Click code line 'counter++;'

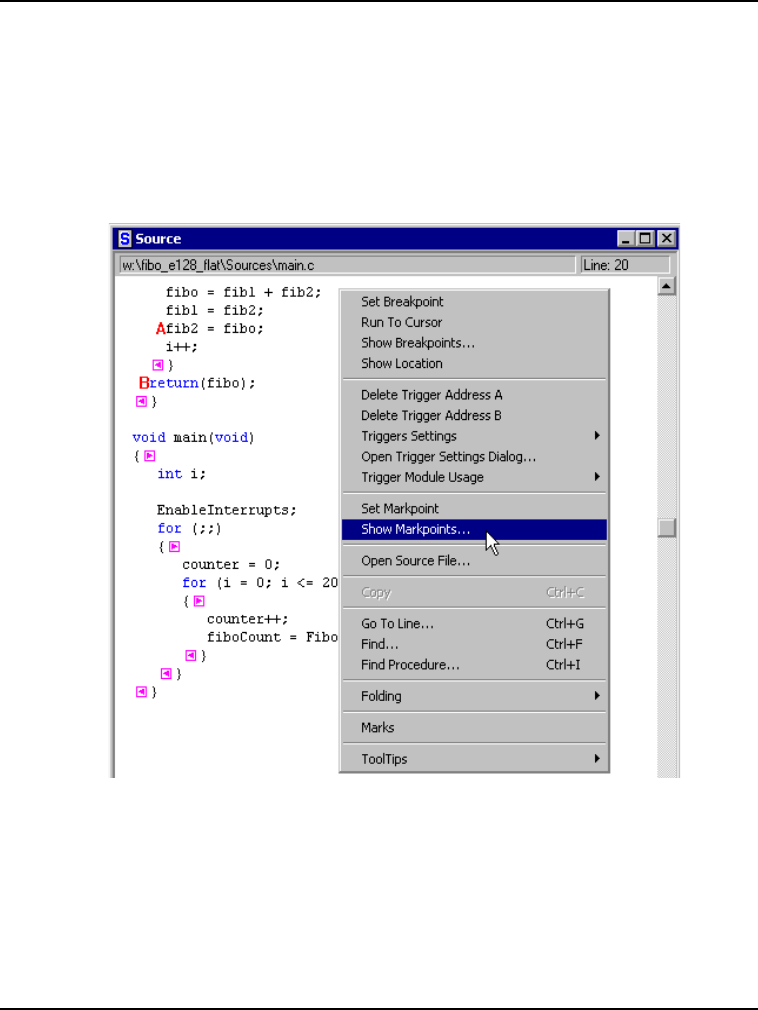[x=248, y=620]
